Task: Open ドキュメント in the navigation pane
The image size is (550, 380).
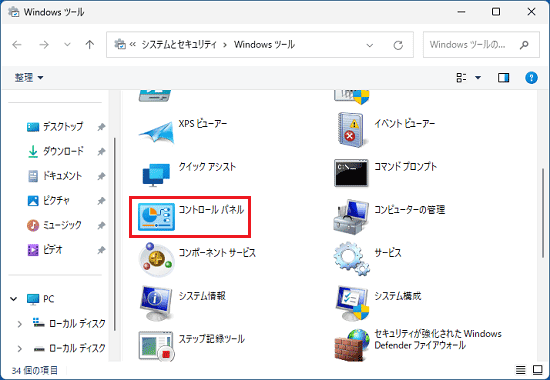Action: coord(54,176)
